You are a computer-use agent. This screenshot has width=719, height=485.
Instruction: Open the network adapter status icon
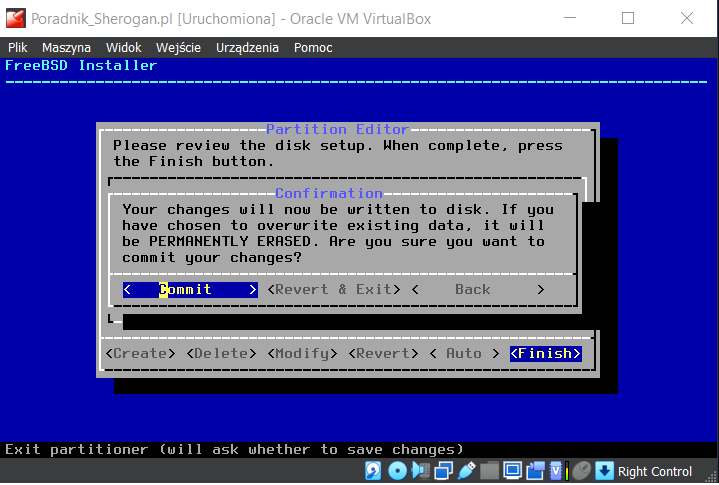(x=443, y=471)
